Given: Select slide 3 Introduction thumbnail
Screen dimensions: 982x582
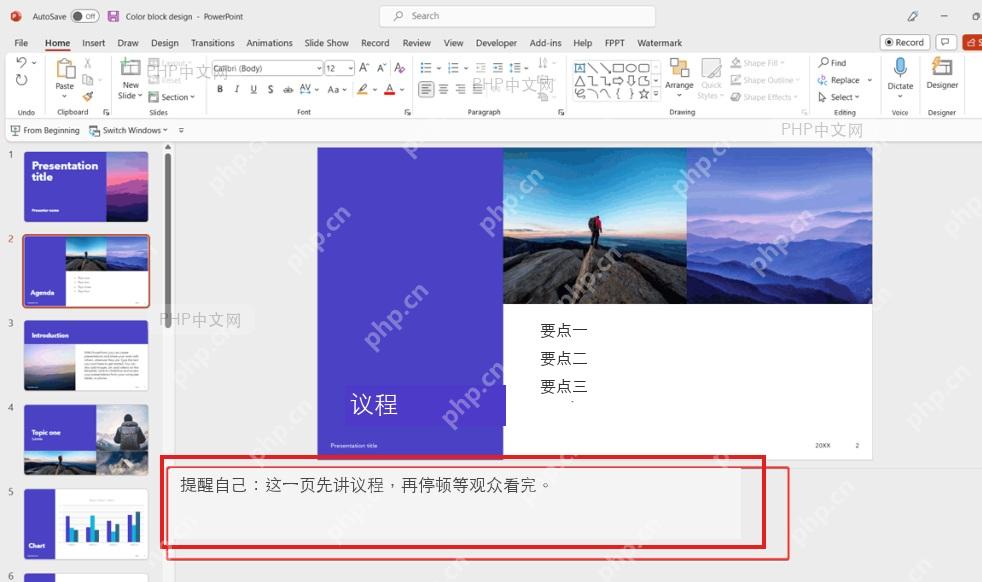Looking at the screenshot, I should [x=86, y=355].
